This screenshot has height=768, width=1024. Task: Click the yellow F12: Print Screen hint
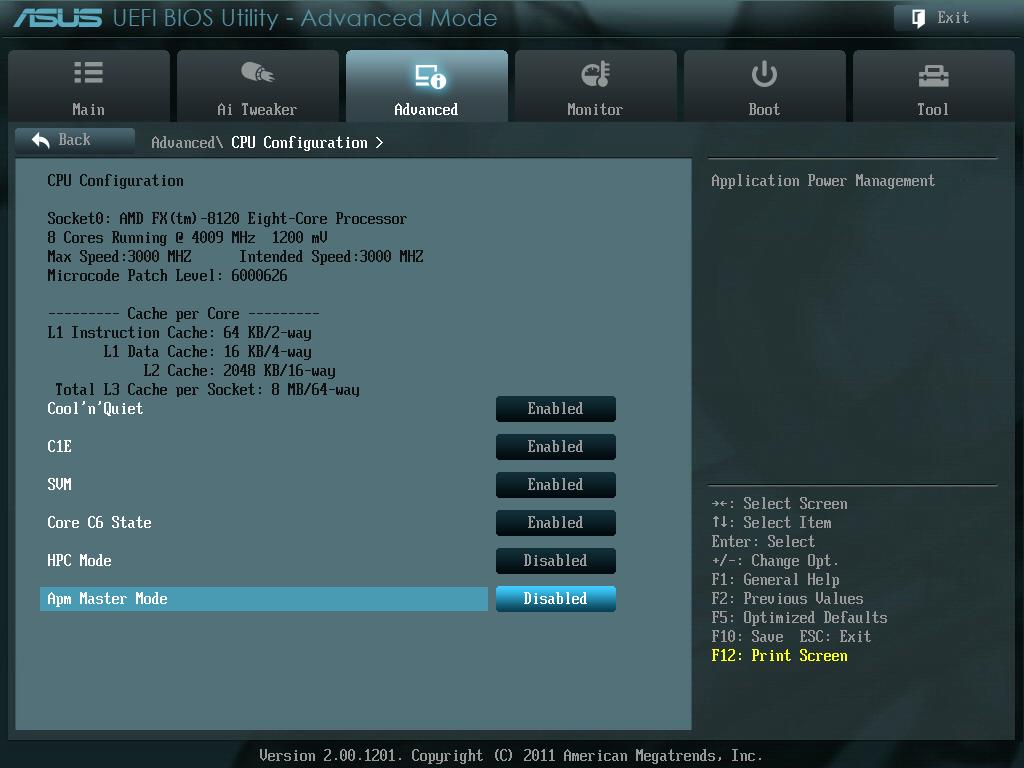tap(780, 655)
